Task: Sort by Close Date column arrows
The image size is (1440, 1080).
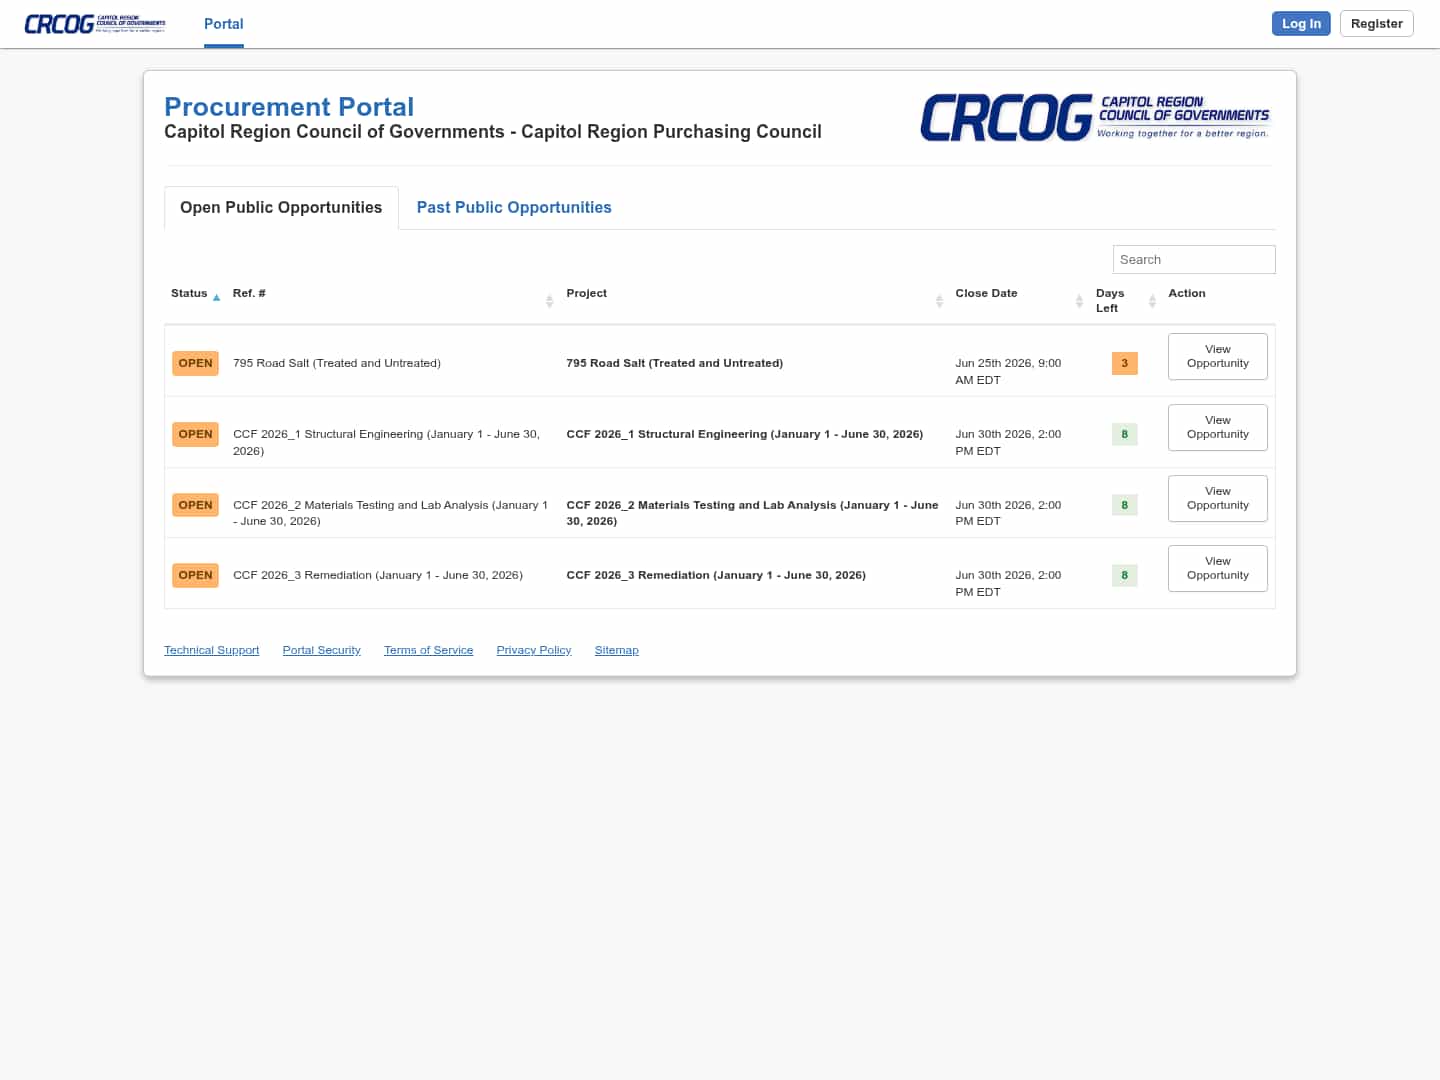Action: [x=1079, y=301]
